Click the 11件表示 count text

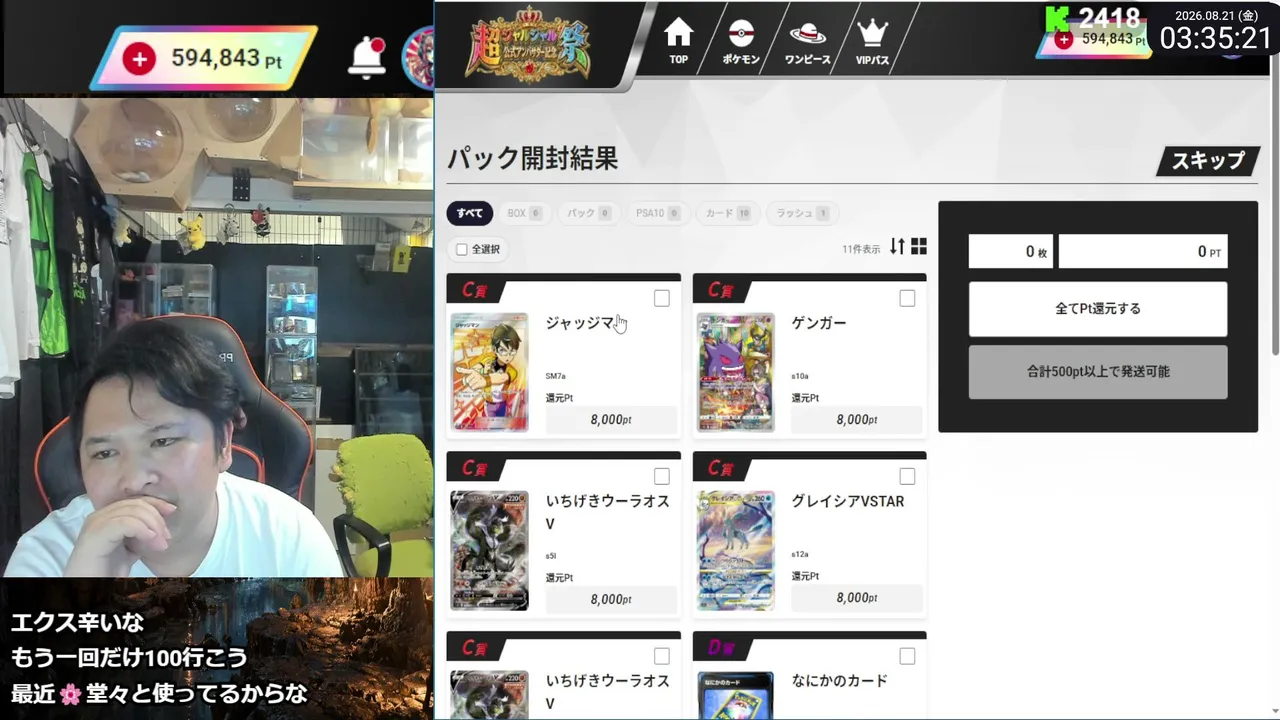[861, 249]
